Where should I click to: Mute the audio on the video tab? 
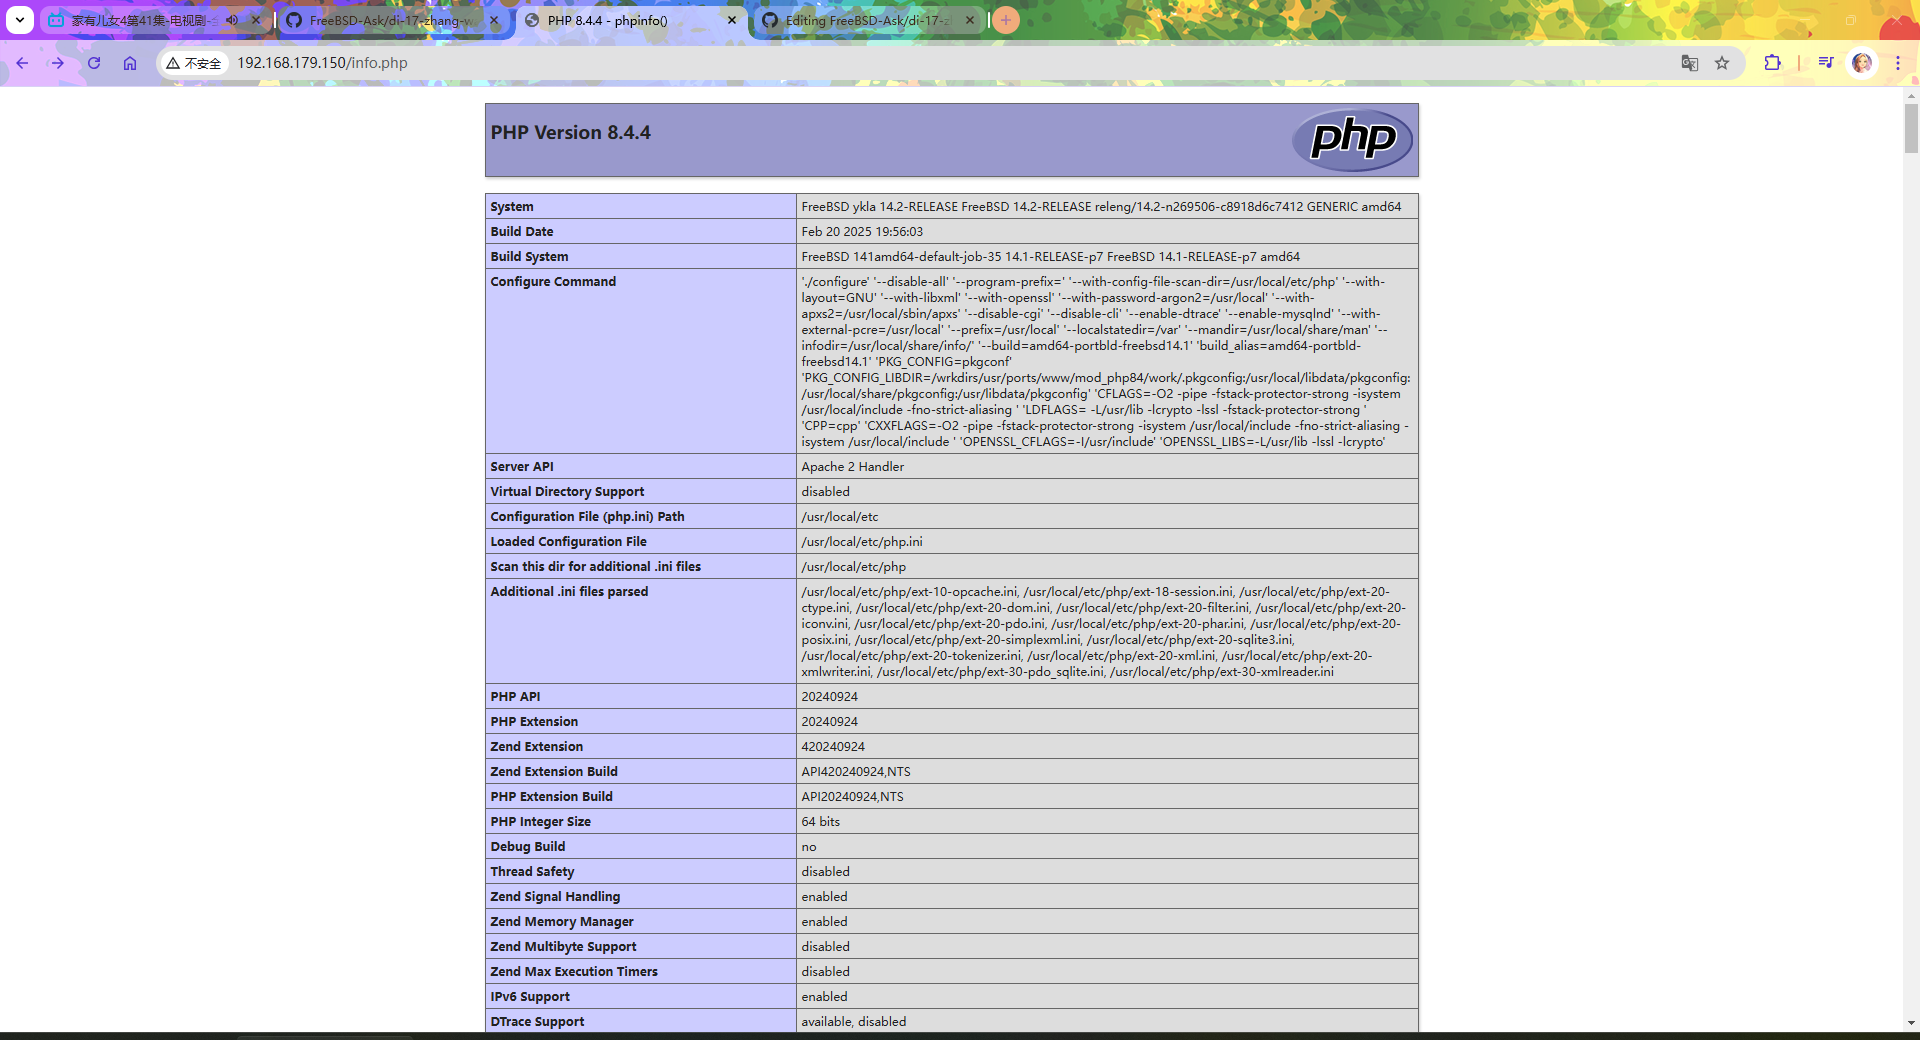pos(232,20)
